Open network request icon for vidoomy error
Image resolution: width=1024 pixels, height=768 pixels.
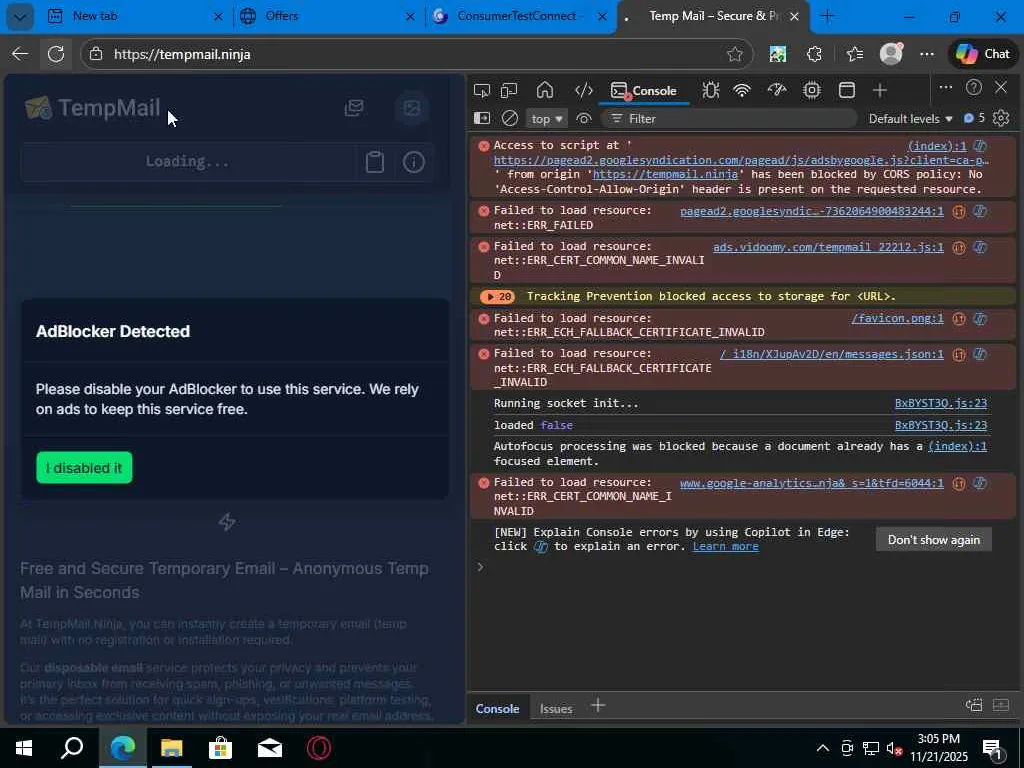[959, 247]
